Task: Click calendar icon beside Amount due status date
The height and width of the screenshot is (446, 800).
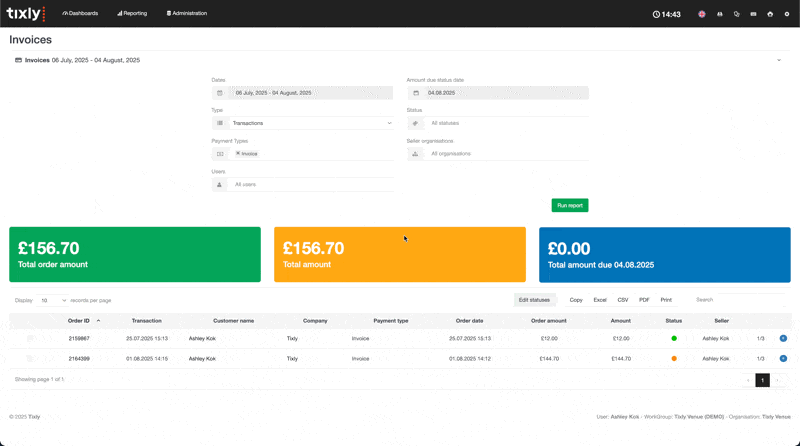Action: (416, 93)
